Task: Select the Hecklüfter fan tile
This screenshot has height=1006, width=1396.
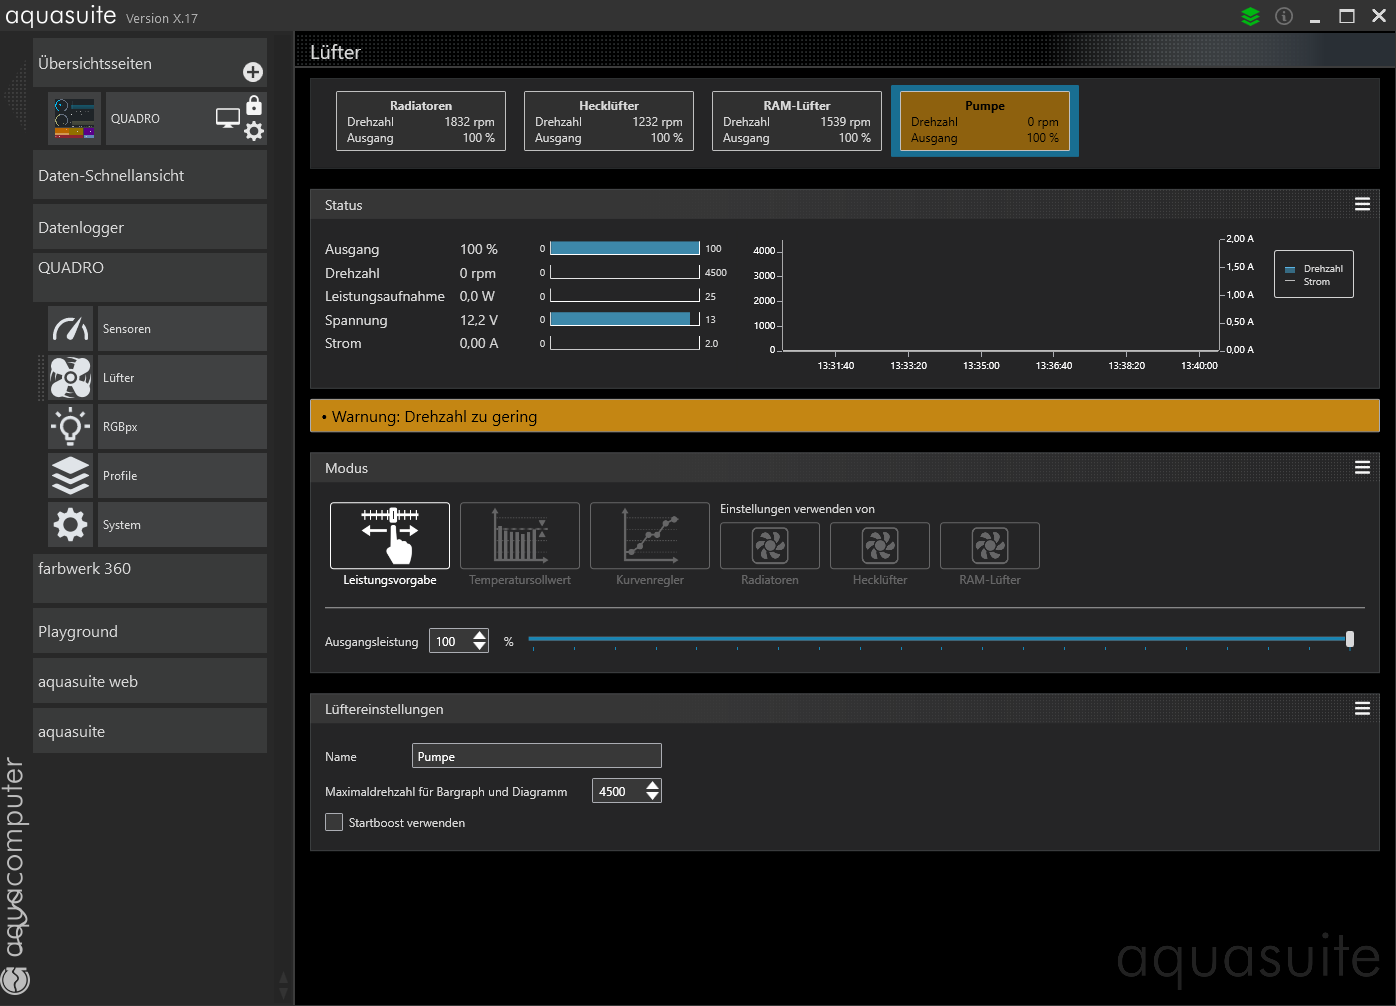Action: [x=609, y=121]
